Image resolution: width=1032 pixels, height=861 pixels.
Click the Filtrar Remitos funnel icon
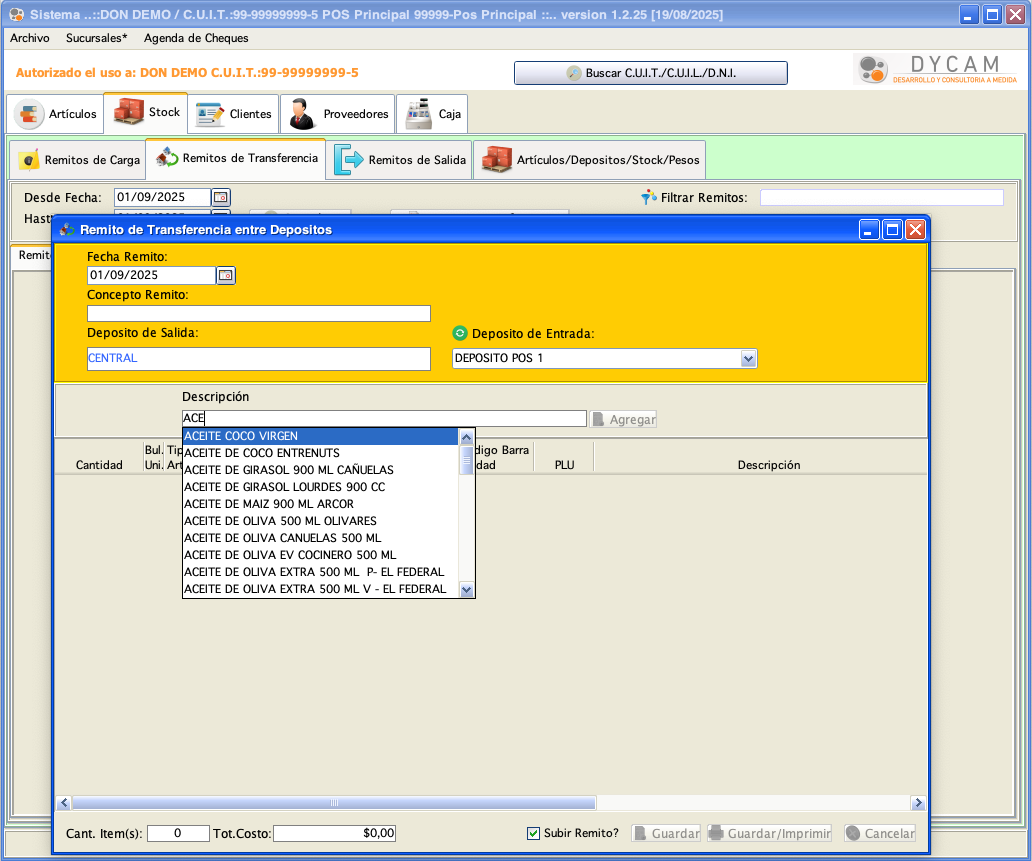point(649,197)
